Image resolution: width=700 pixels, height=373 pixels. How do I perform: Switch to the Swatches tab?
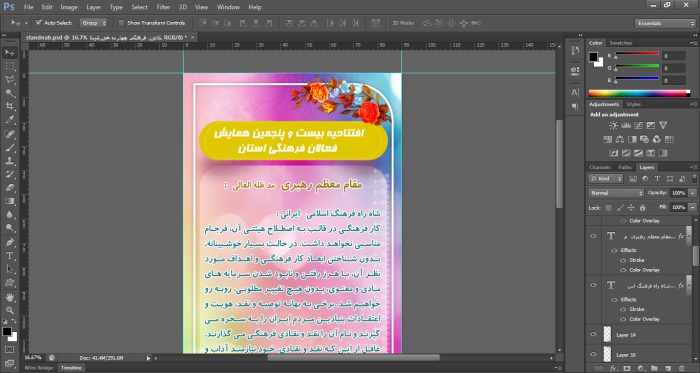(x=621, y=43)
